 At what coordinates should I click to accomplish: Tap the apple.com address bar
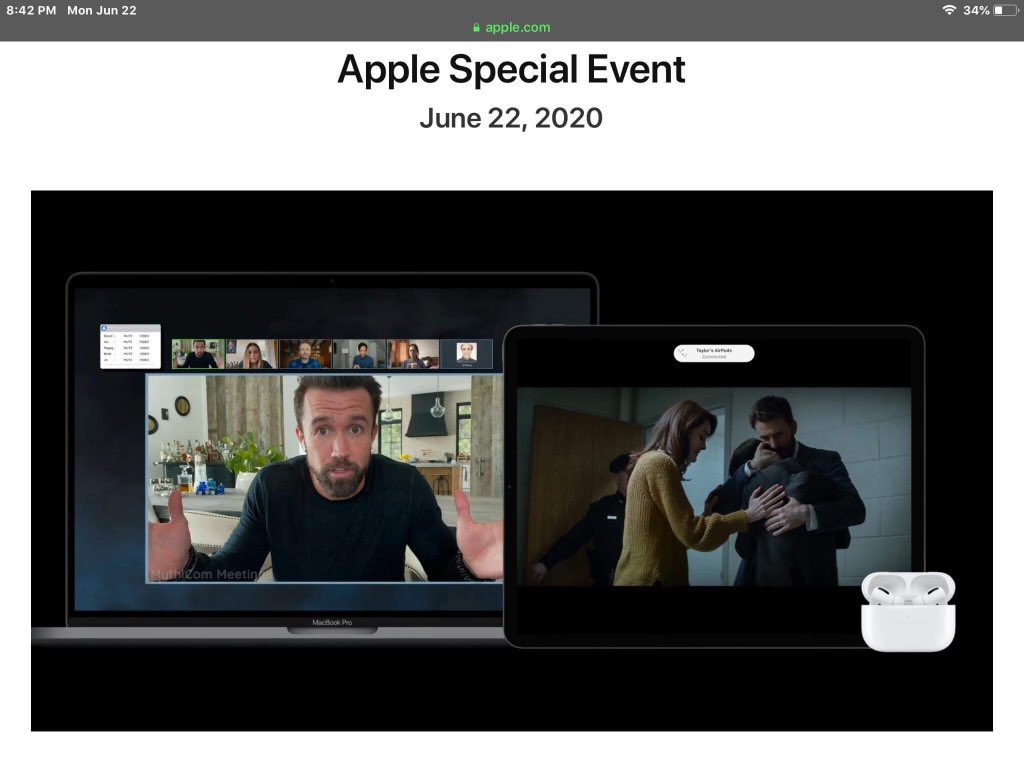(x=511, y=27)
